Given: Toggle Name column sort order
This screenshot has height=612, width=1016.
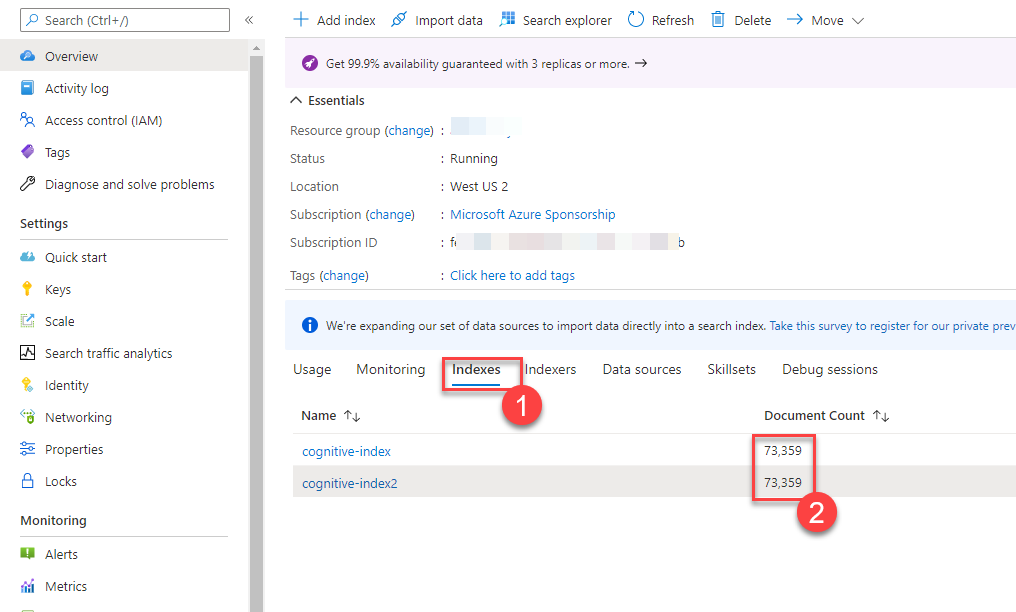Looking at the screenshot, I should [x=352, y=415].
